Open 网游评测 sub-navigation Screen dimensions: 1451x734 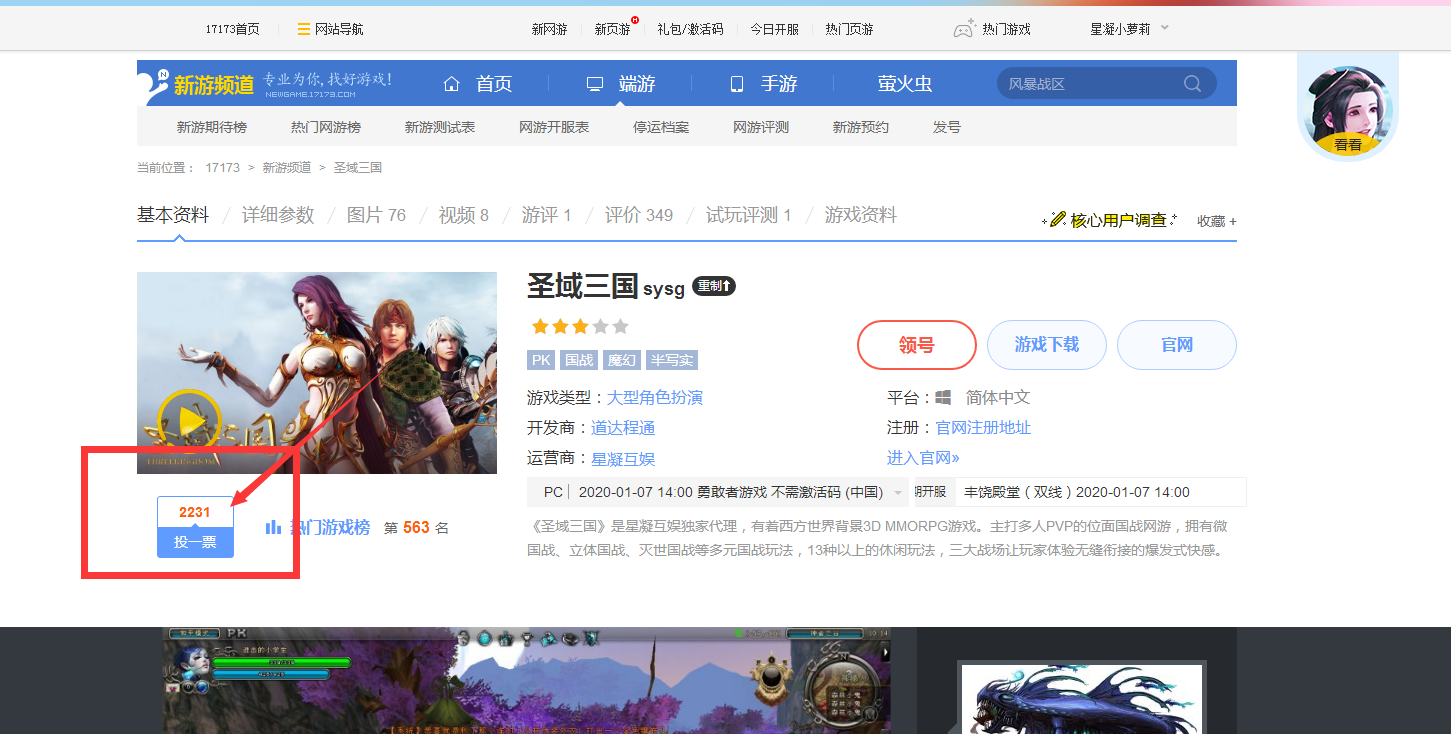761,127
